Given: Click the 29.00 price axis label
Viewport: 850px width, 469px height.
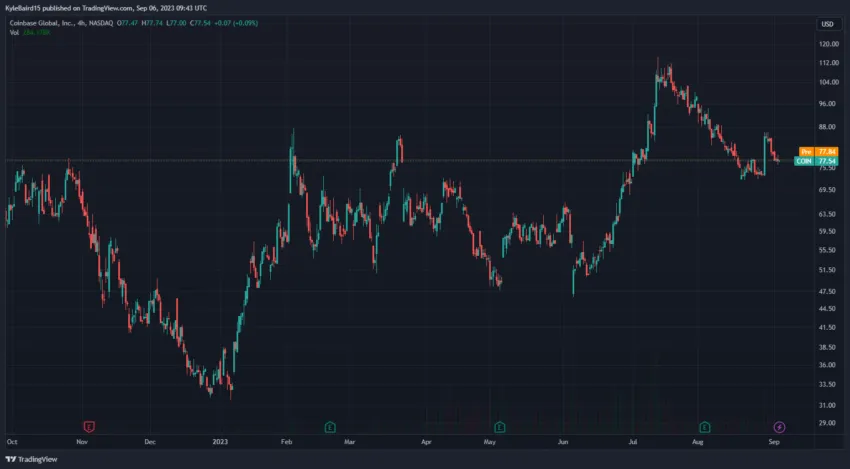Looking at the screenshot, I should (829, 423).
